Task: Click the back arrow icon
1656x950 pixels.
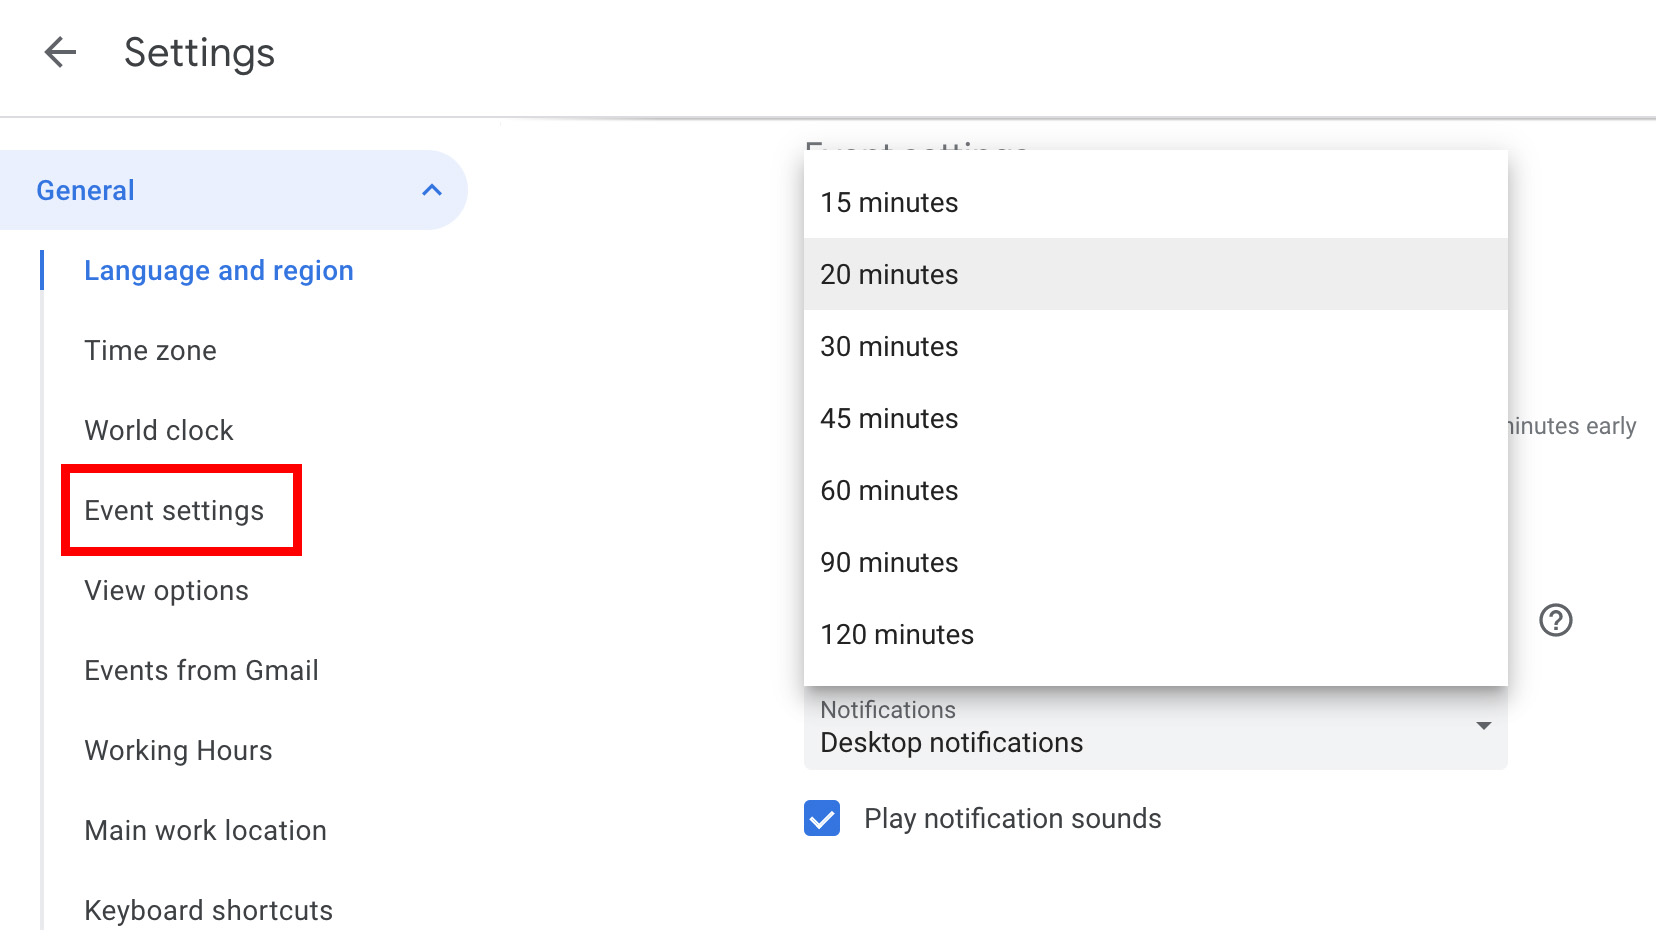Action: (60, 52)
